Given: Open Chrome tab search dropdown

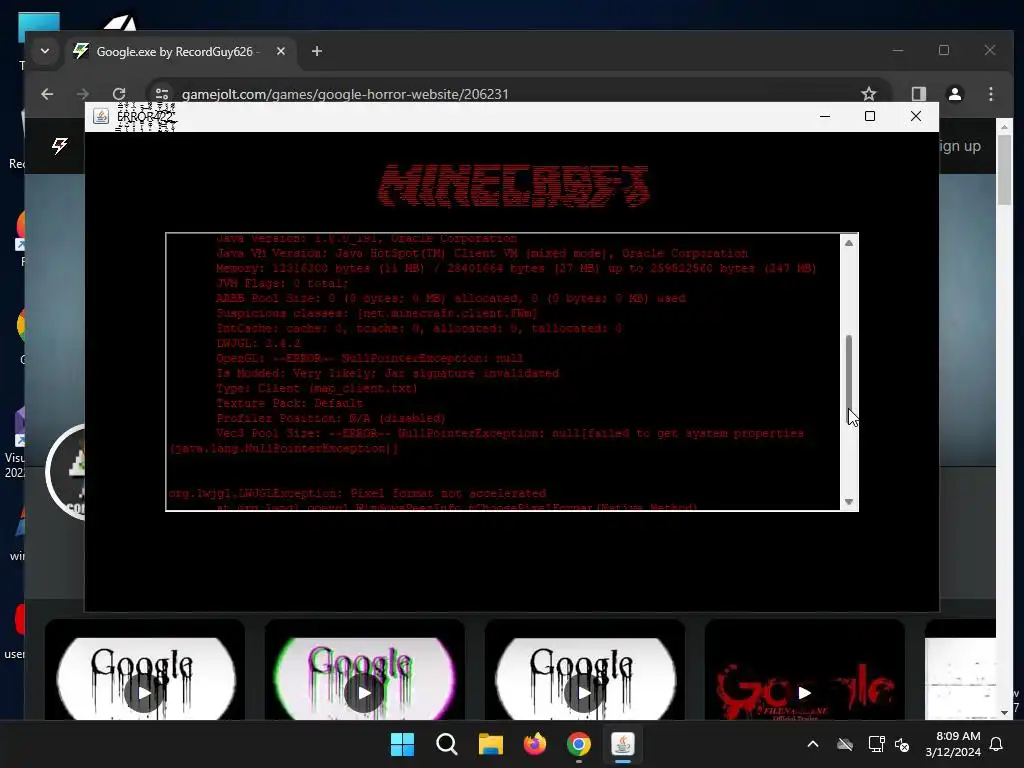Looking at the screenshot, I should (x=44, y=51).
